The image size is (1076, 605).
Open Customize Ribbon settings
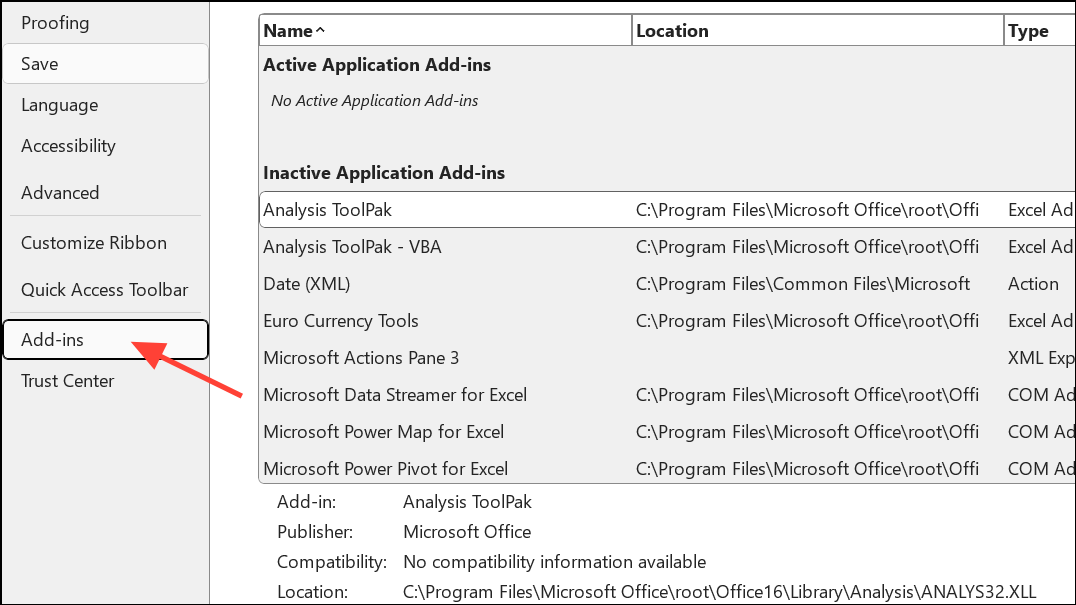click(x=94, y=242)
